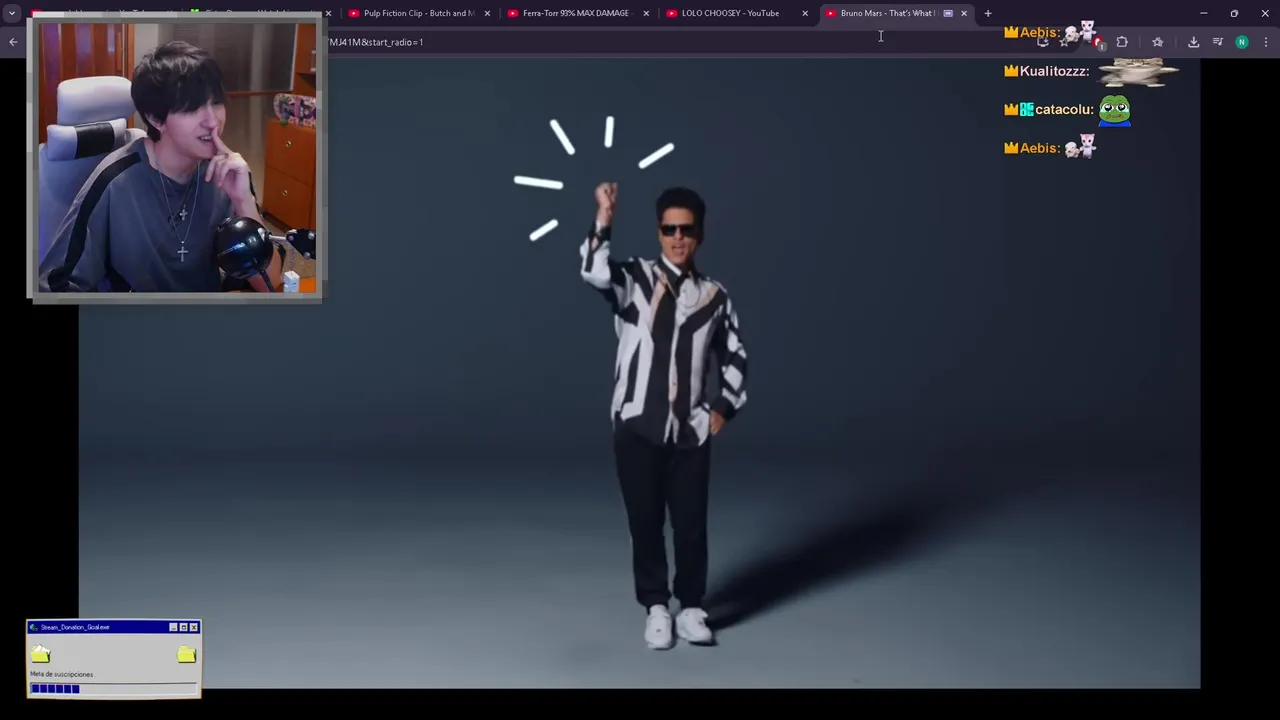Minimize the browser window
The image size is (1280, 720).
click(x=1204, y=13)
